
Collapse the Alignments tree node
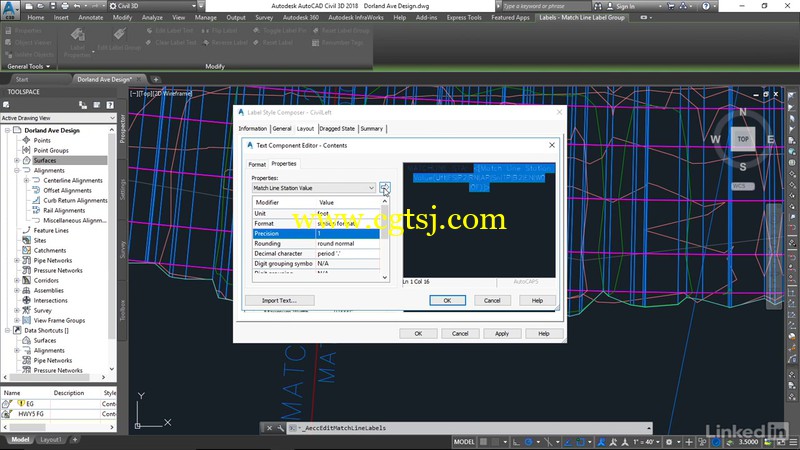pyautogui.click(x=17, y=170)
